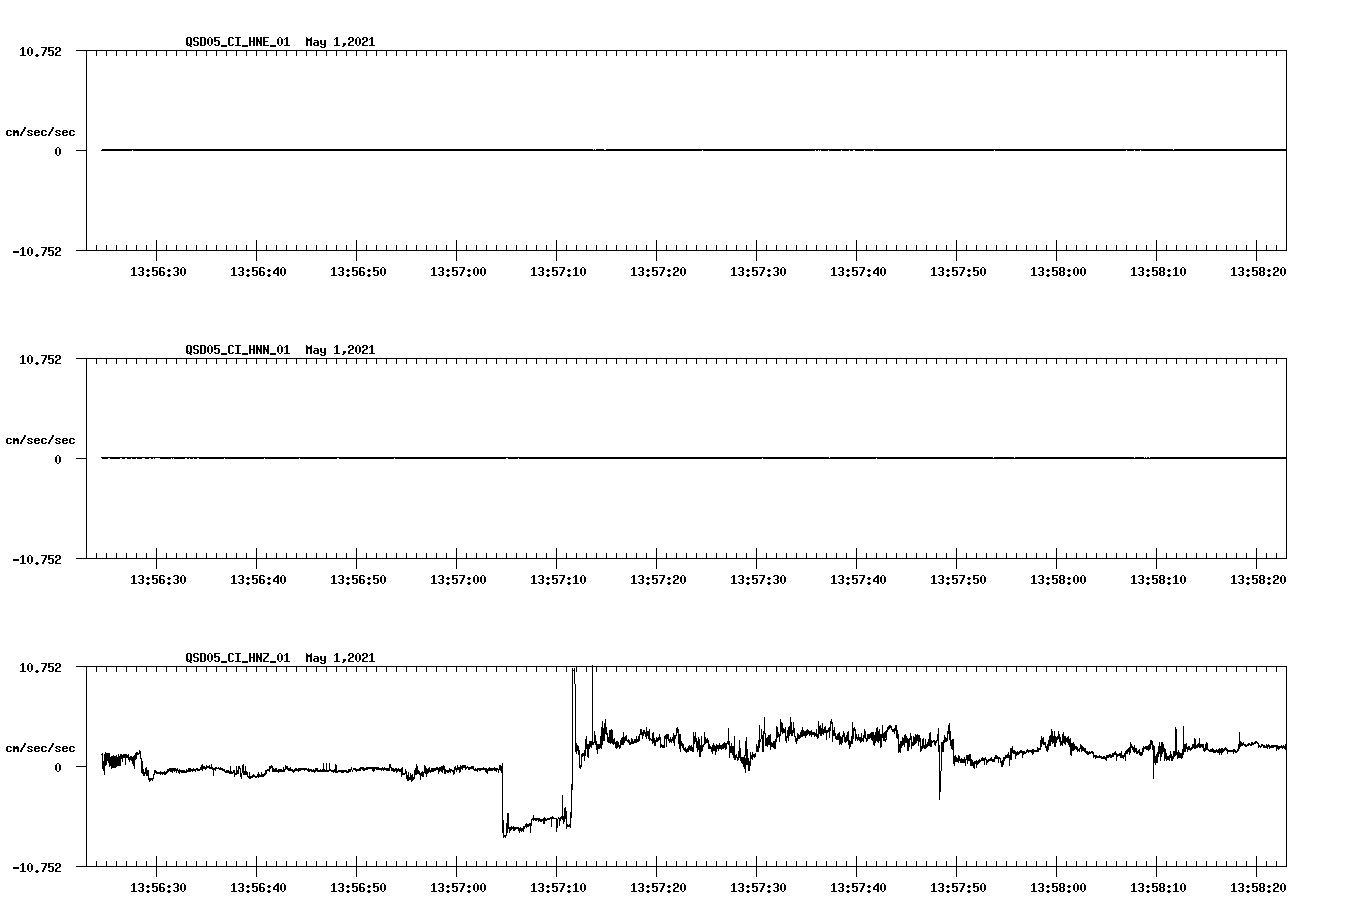Click the downward step at 13:57:05 on HNZ
This screenshot has height=924, width=1358.
[505, 800]
